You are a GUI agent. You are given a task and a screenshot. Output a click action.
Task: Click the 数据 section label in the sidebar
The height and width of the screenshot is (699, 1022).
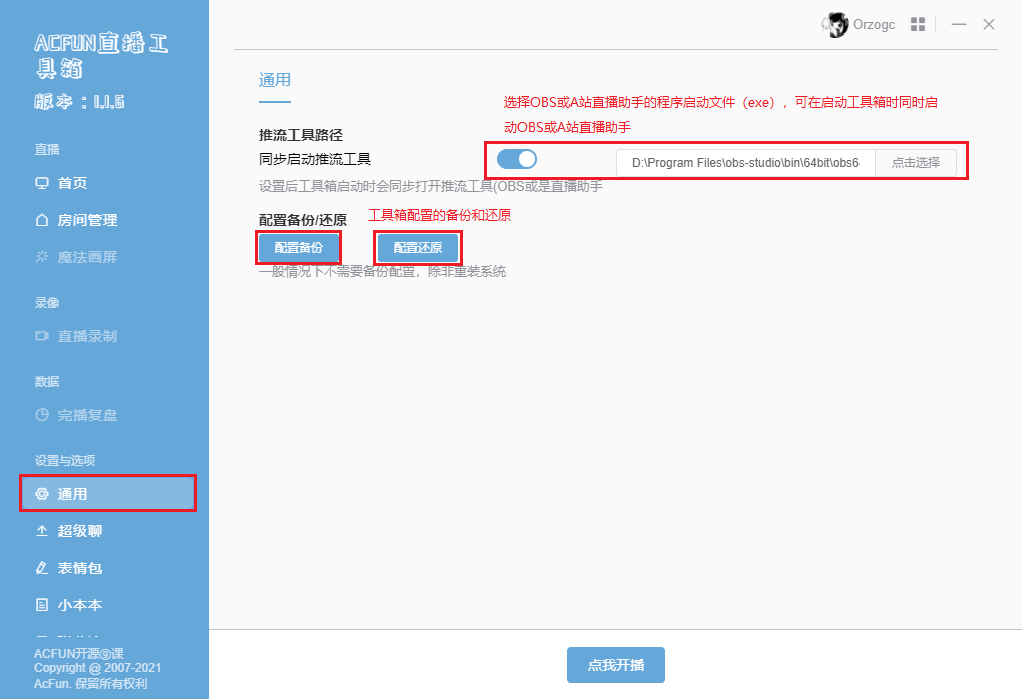coord(47,381)
